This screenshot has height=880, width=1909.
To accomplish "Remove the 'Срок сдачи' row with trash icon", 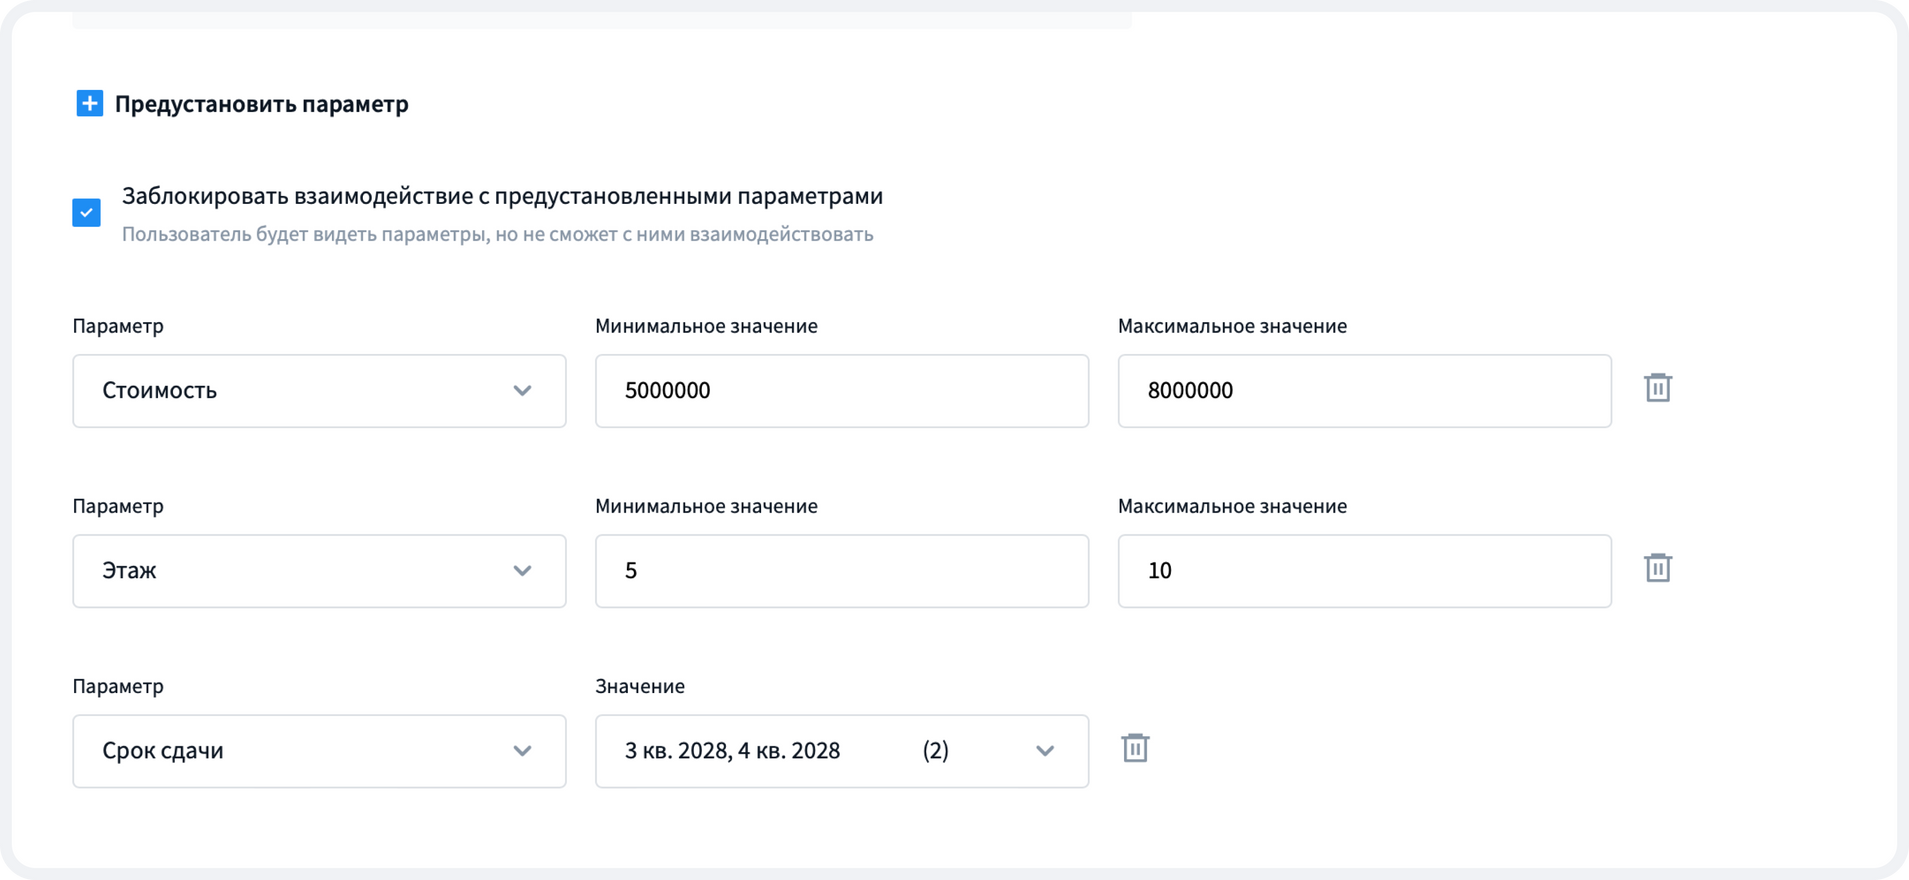I will (1135, 748).
